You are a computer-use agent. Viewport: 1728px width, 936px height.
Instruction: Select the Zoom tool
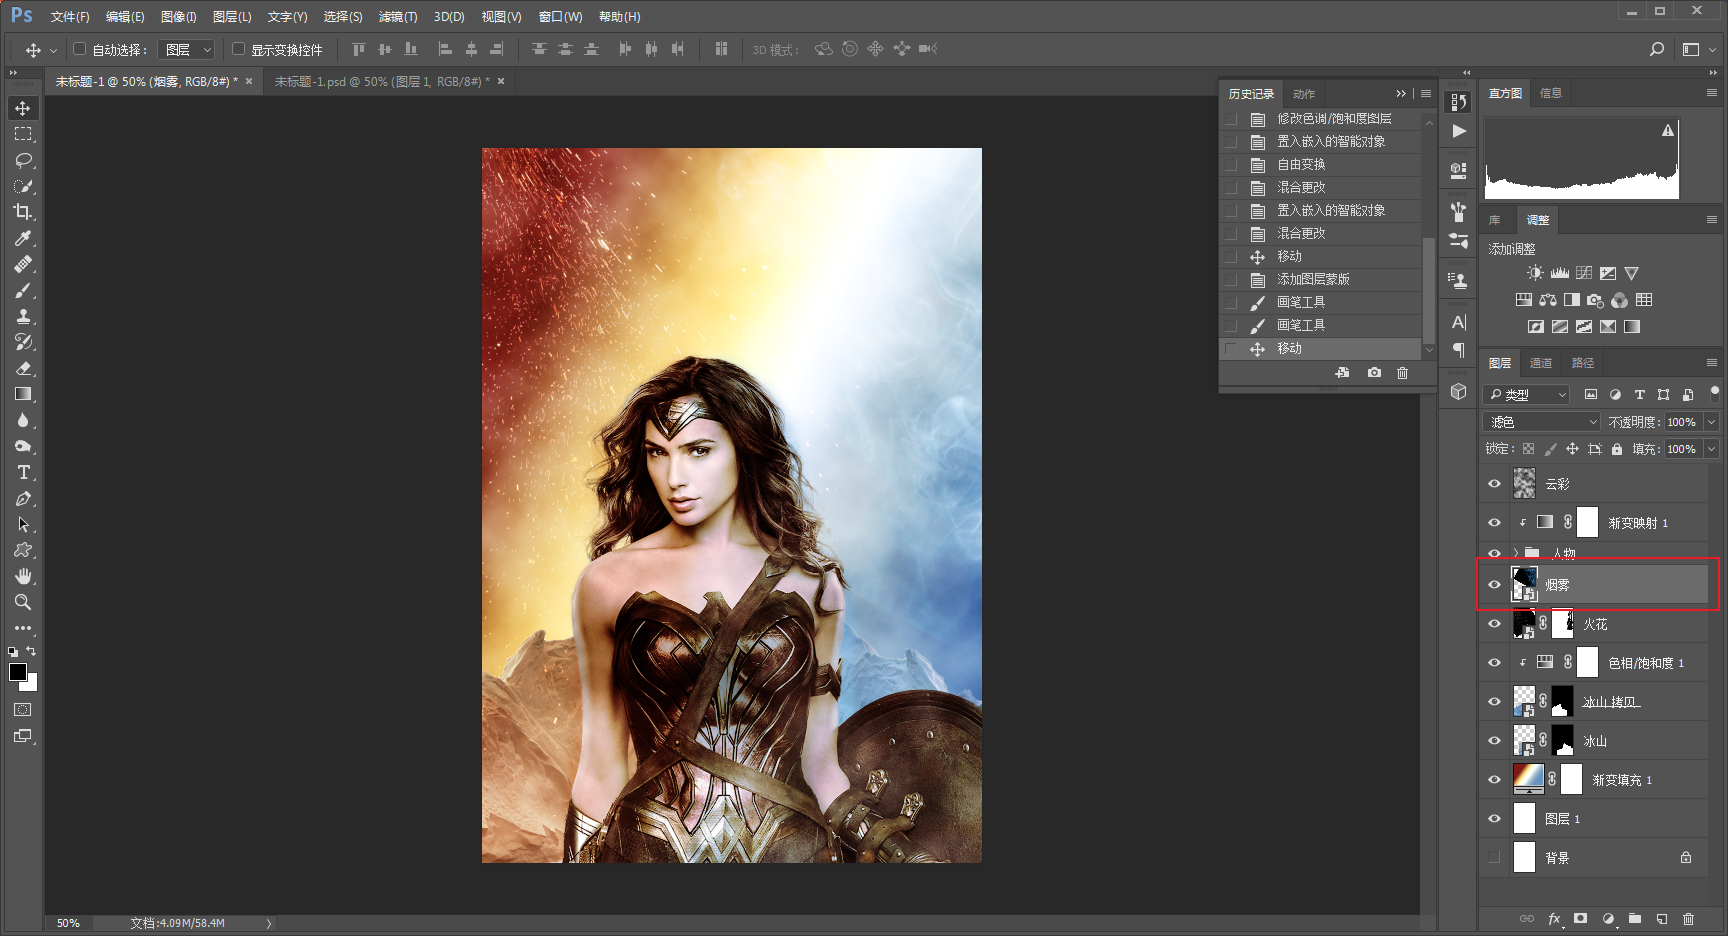coord(23,602)
